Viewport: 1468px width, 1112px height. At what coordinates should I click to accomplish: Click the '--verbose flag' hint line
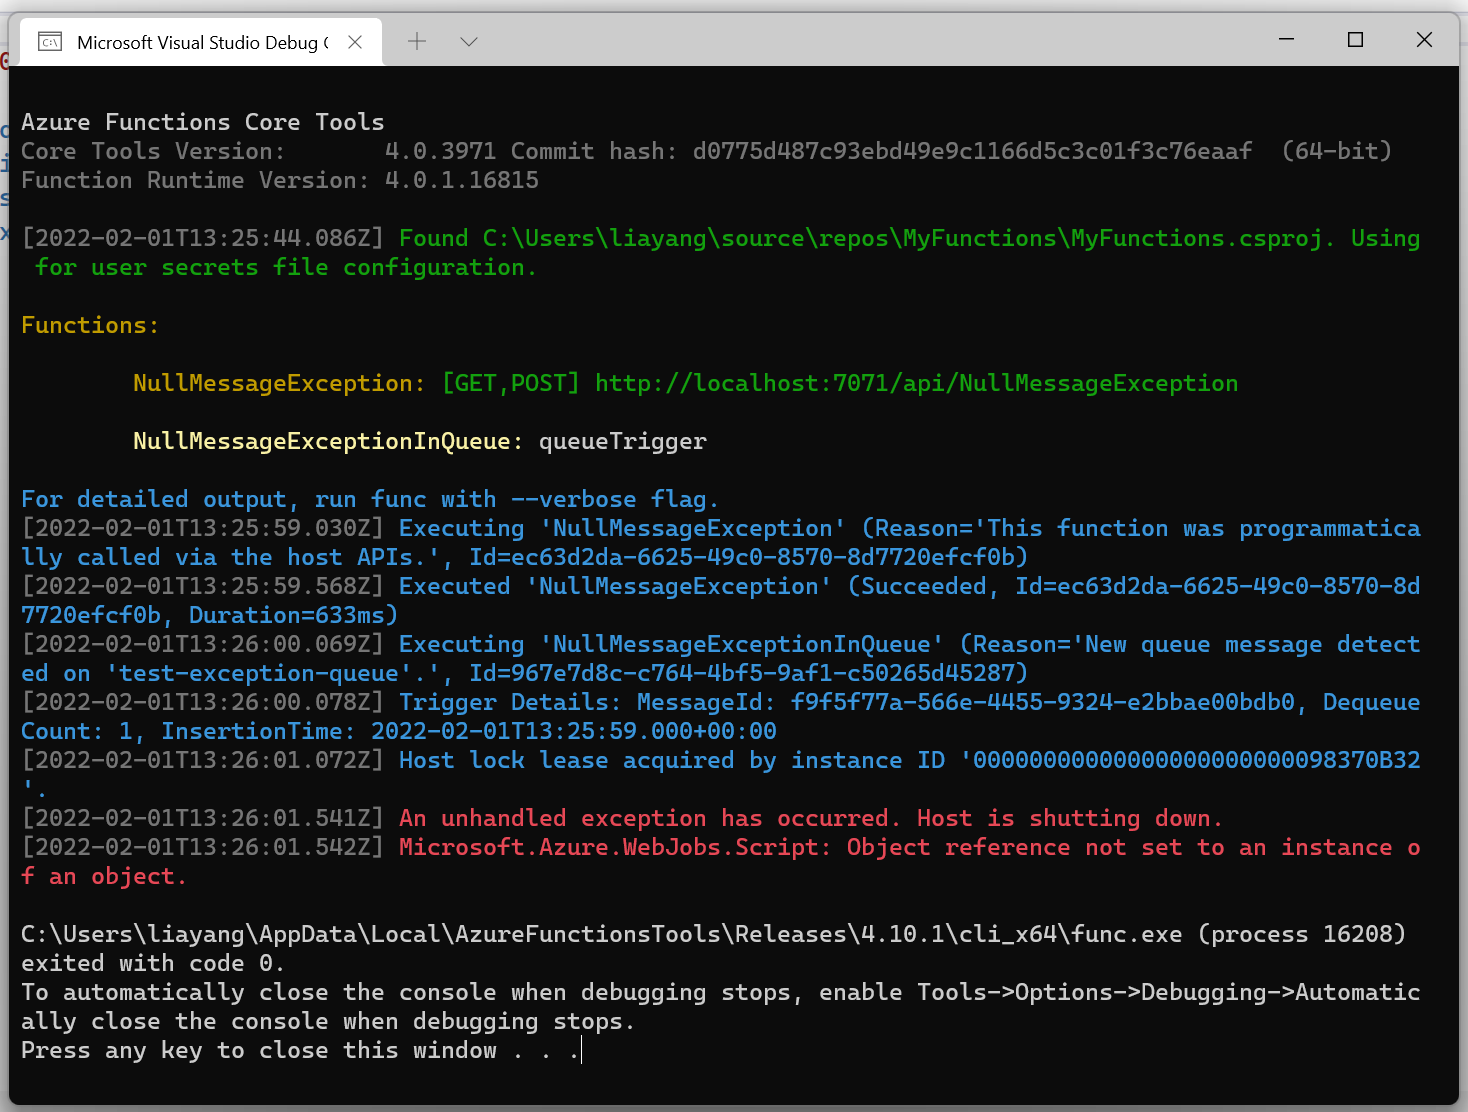coord(370,499)
